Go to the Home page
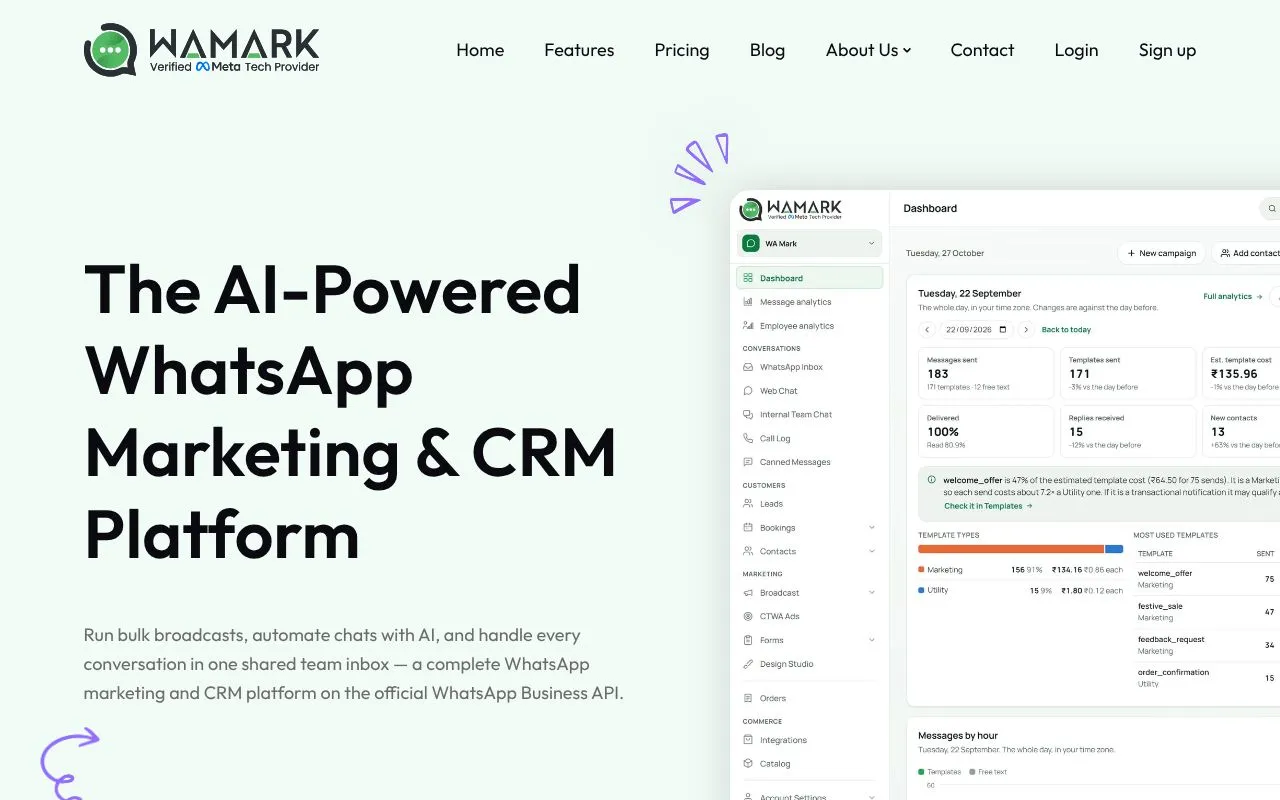The height and width of the screenshot is (800, 1280). point(480,50)
